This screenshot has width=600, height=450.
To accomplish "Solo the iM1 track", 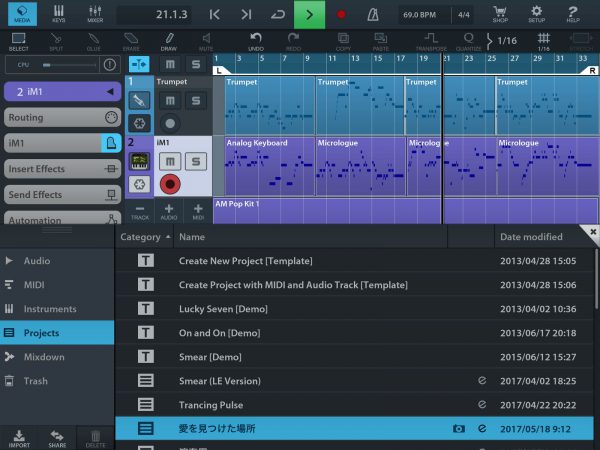I will coord(196,161).
